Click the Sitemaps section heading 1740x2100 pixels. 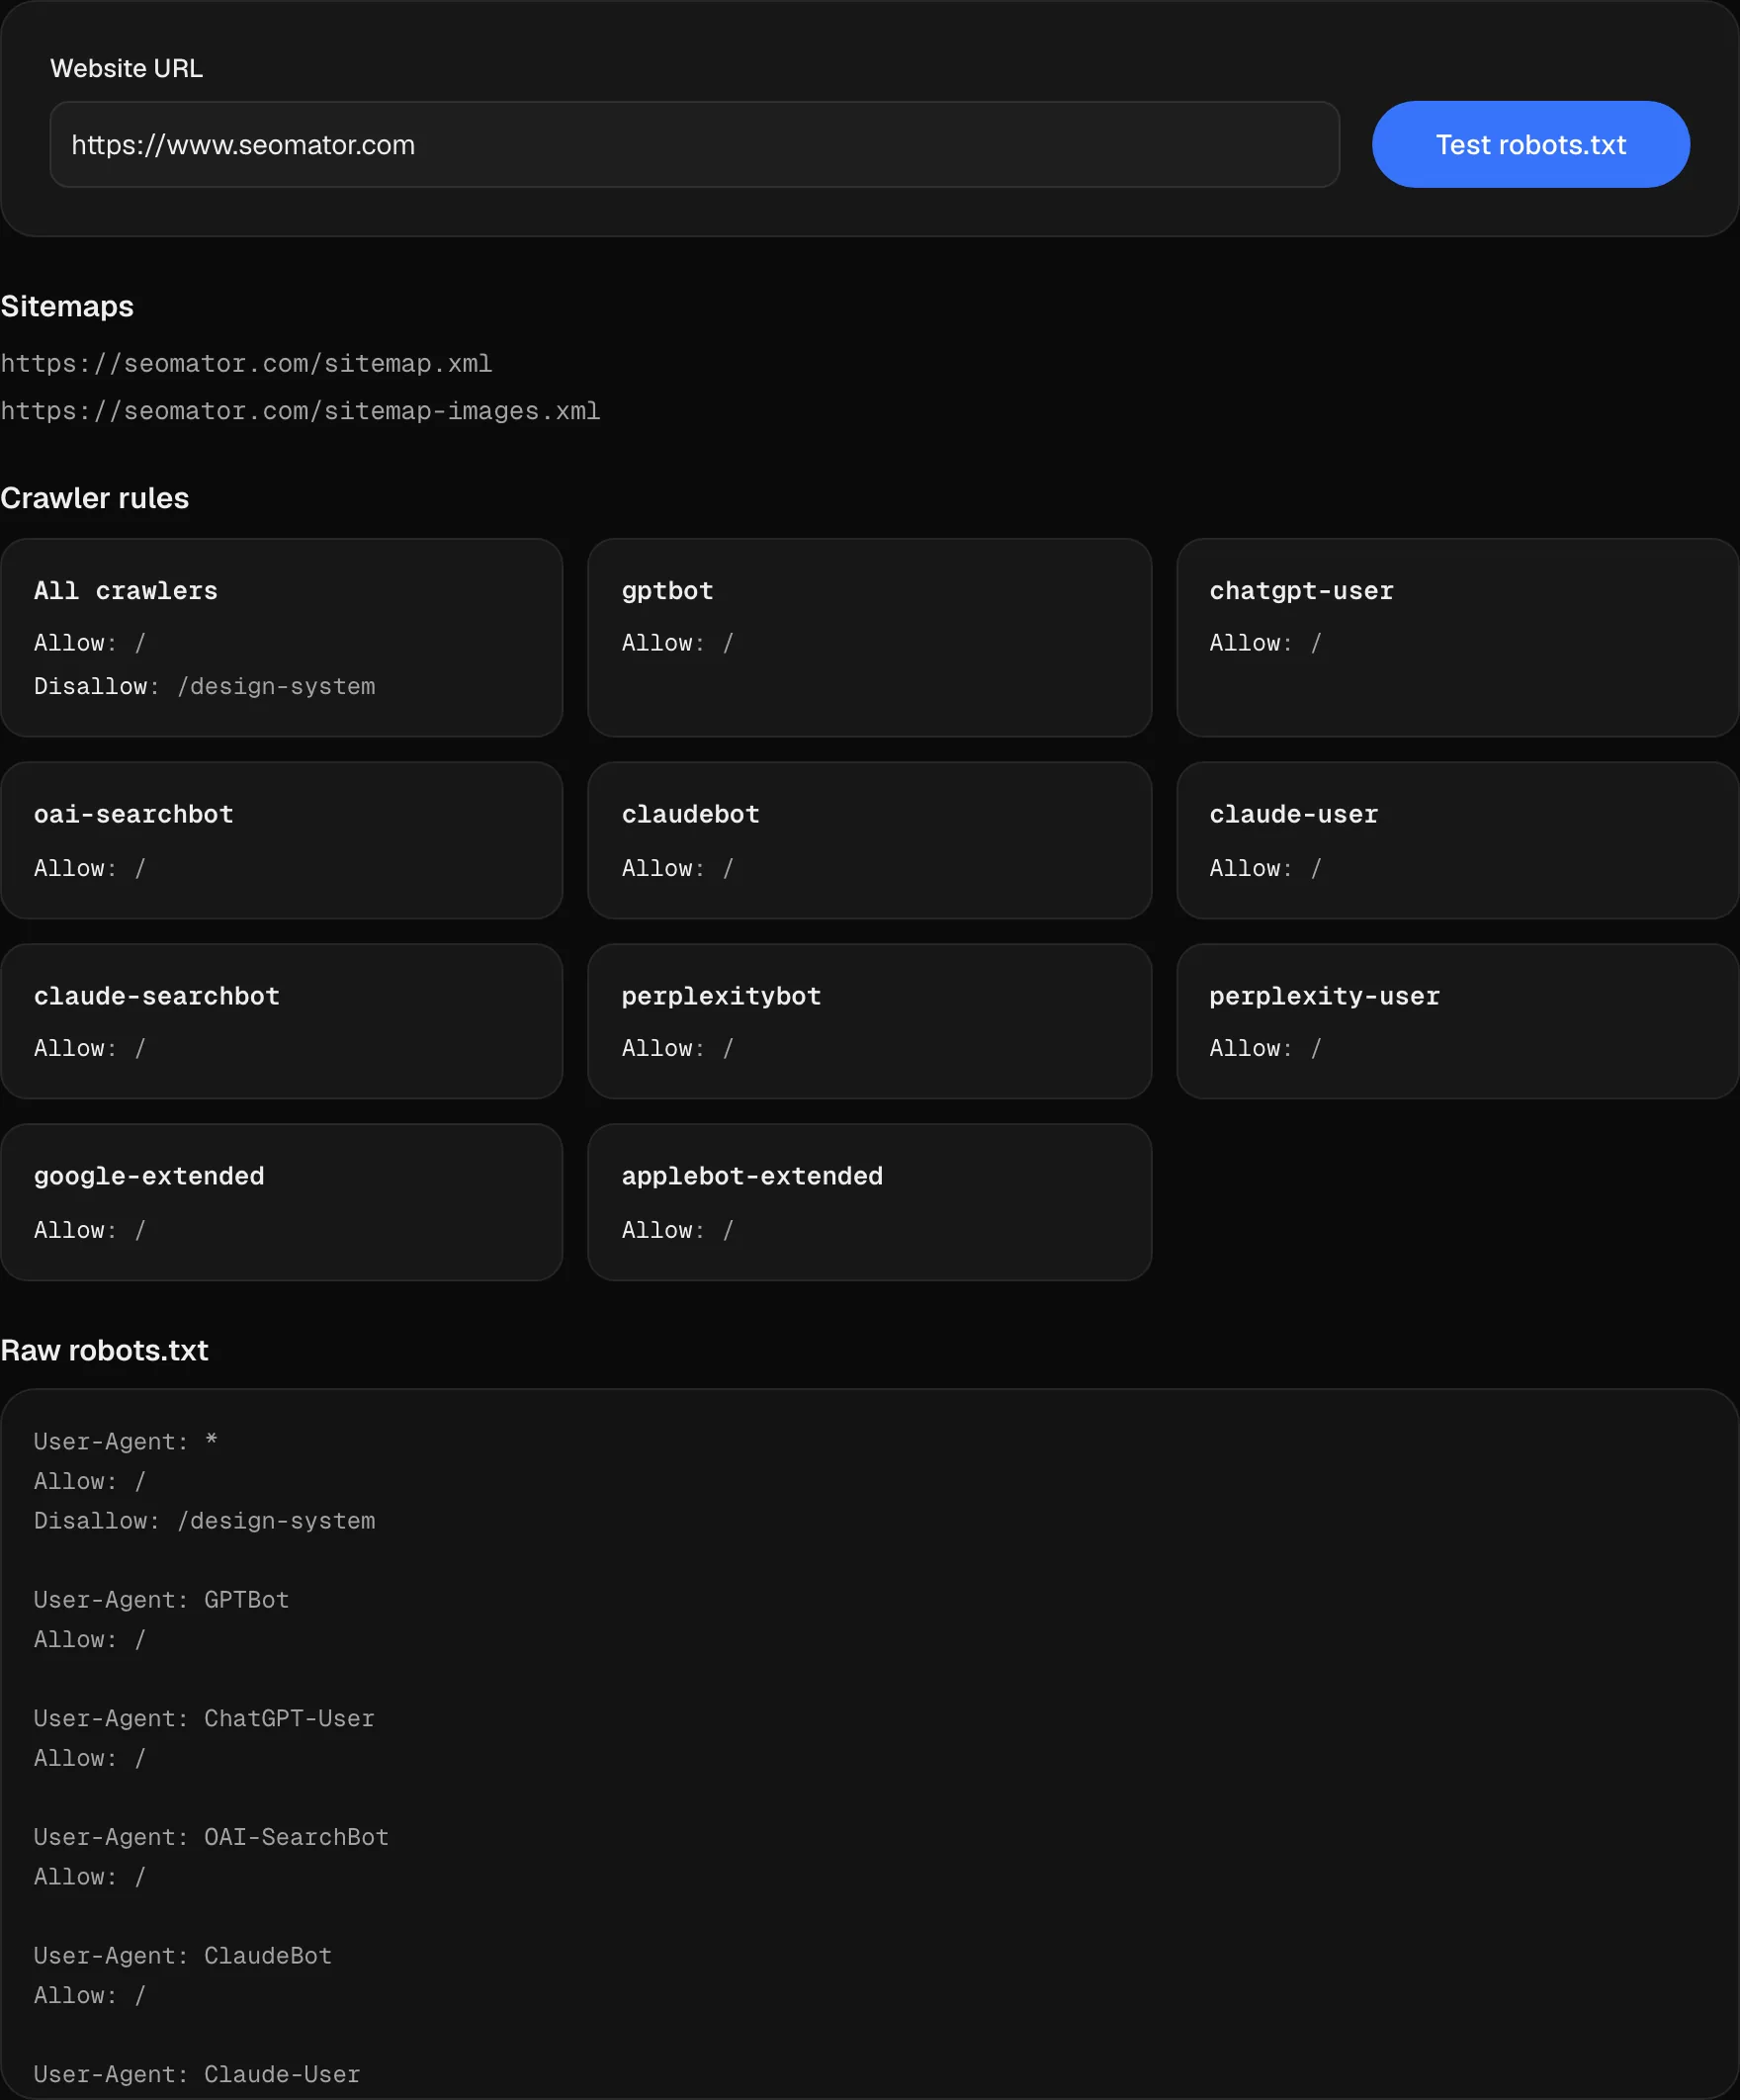67,306
